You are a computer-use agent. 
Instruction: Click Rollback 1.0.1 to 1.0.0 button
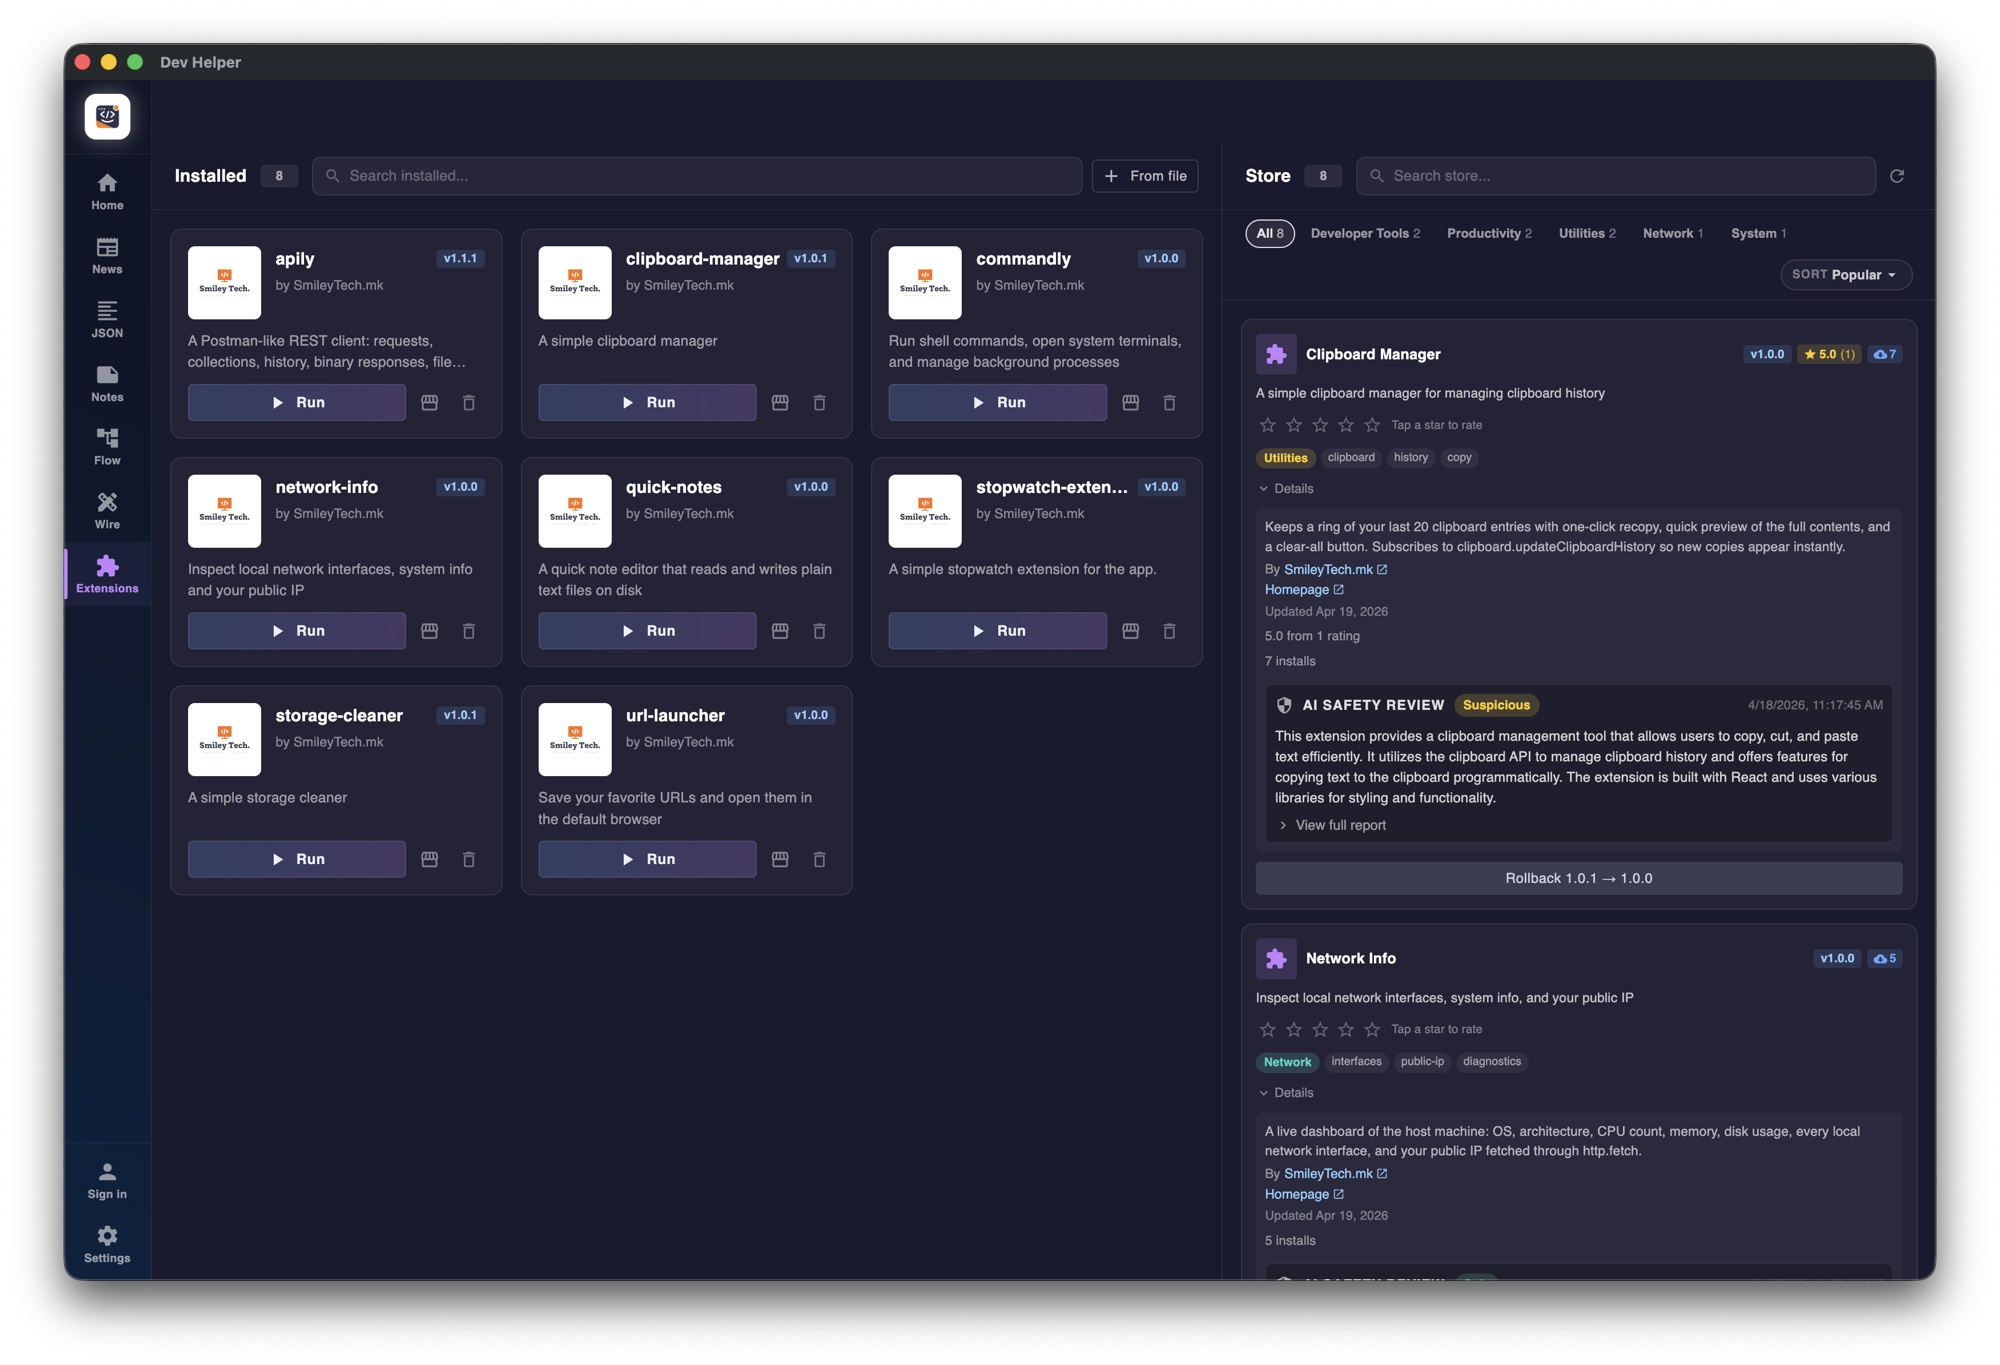click(1578, 878)
